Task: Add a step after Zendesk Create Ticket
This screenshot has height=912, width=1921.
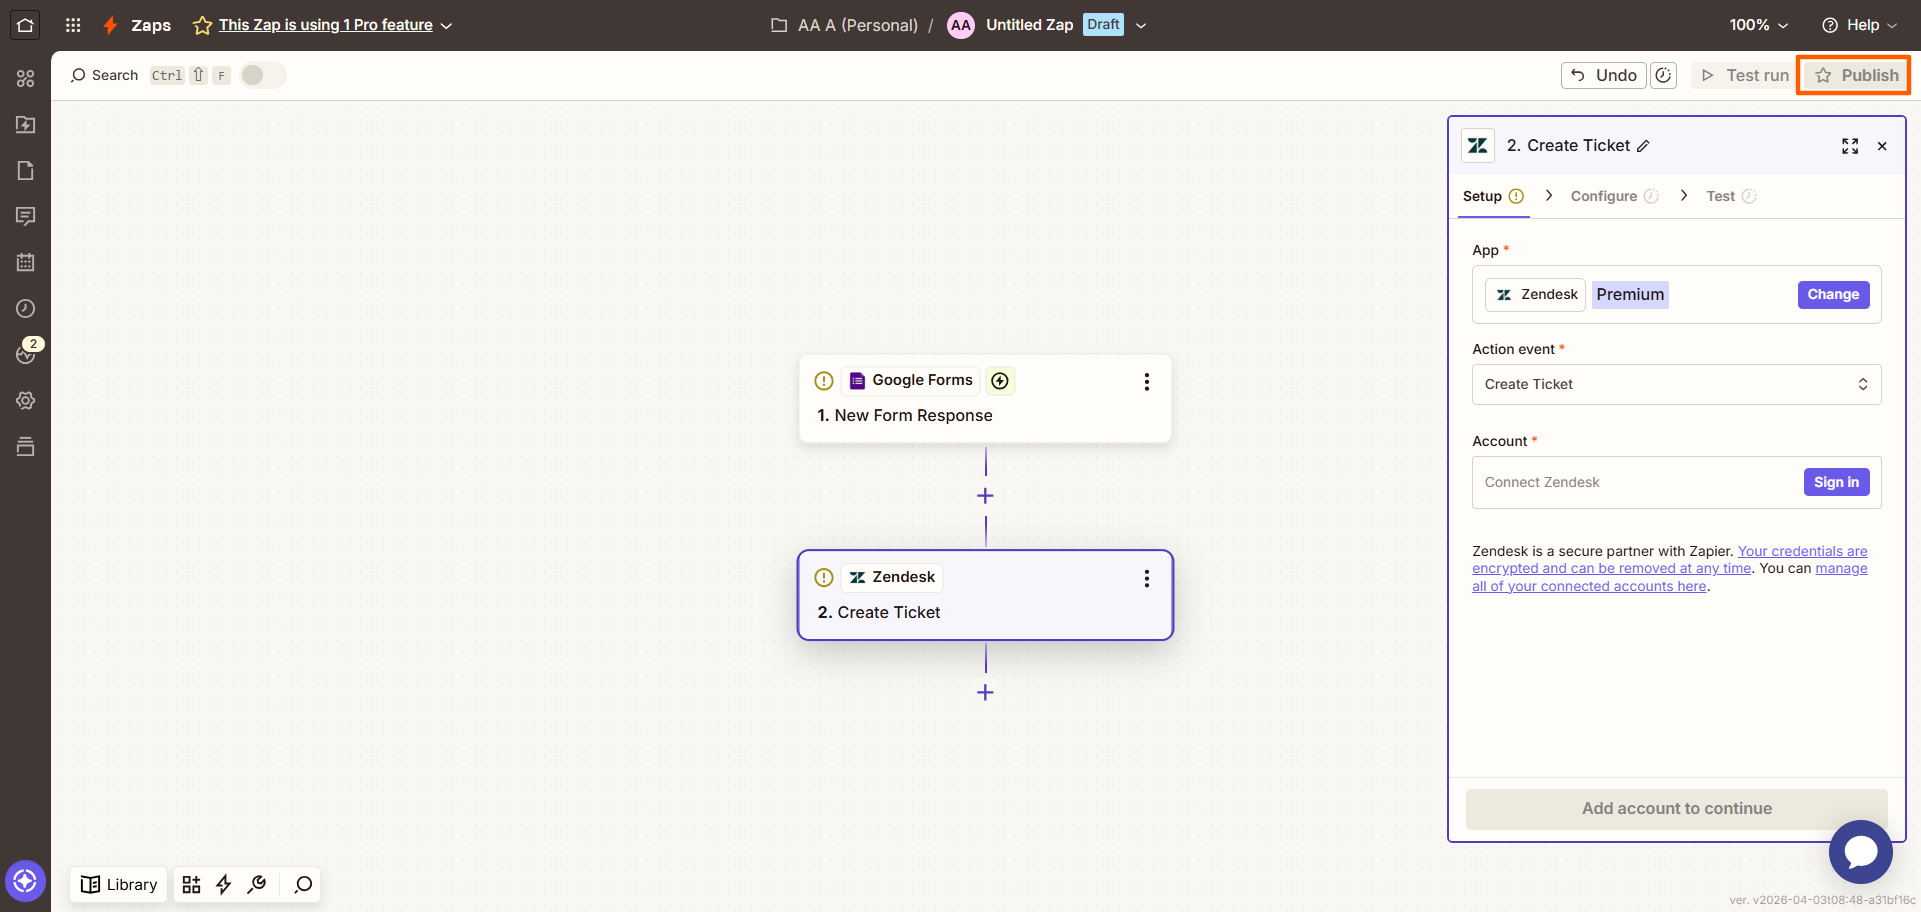Action: coord(985,692)
